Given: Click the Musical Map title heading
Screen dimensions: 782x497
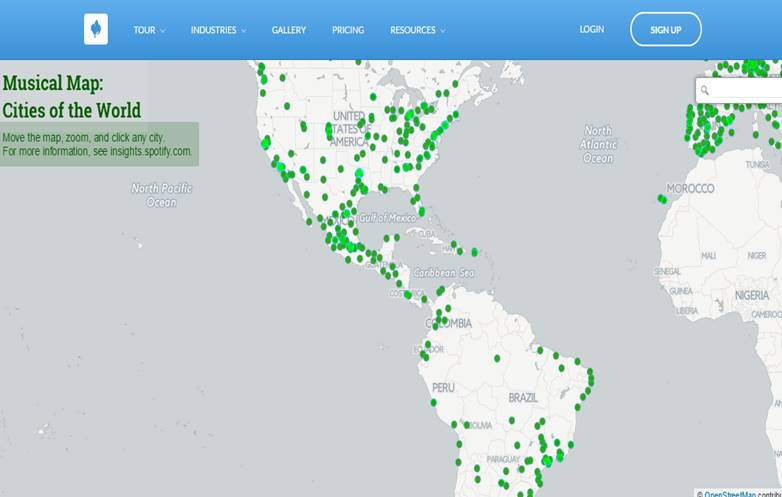Looking at the screenshot, I should (x=72, y=96).
